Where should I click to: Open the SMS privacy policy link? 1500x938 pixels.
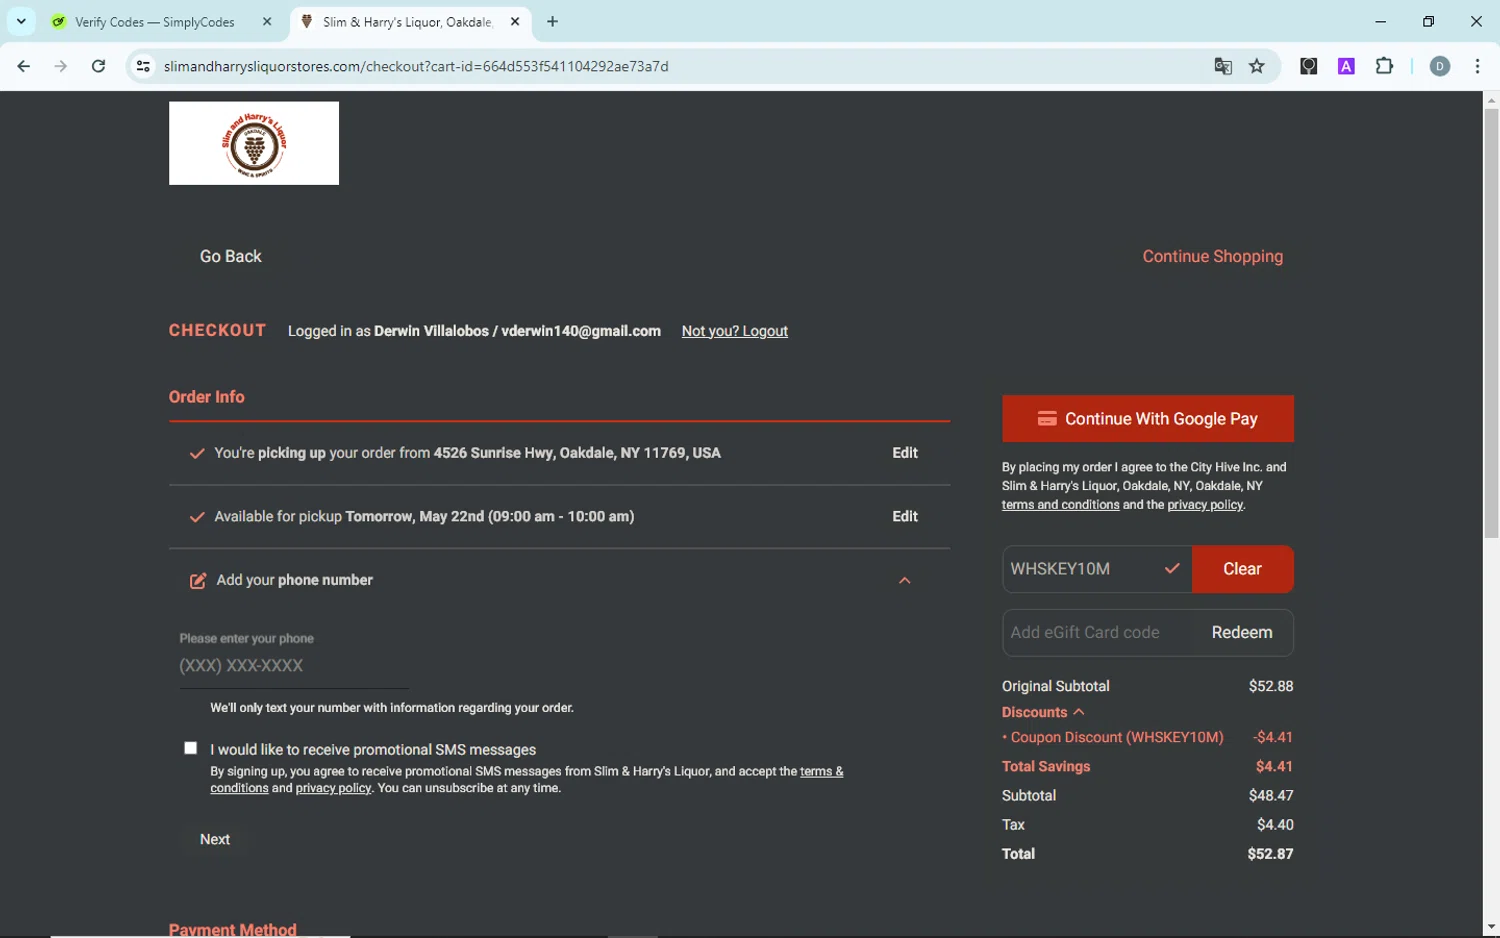click(333, 788)
